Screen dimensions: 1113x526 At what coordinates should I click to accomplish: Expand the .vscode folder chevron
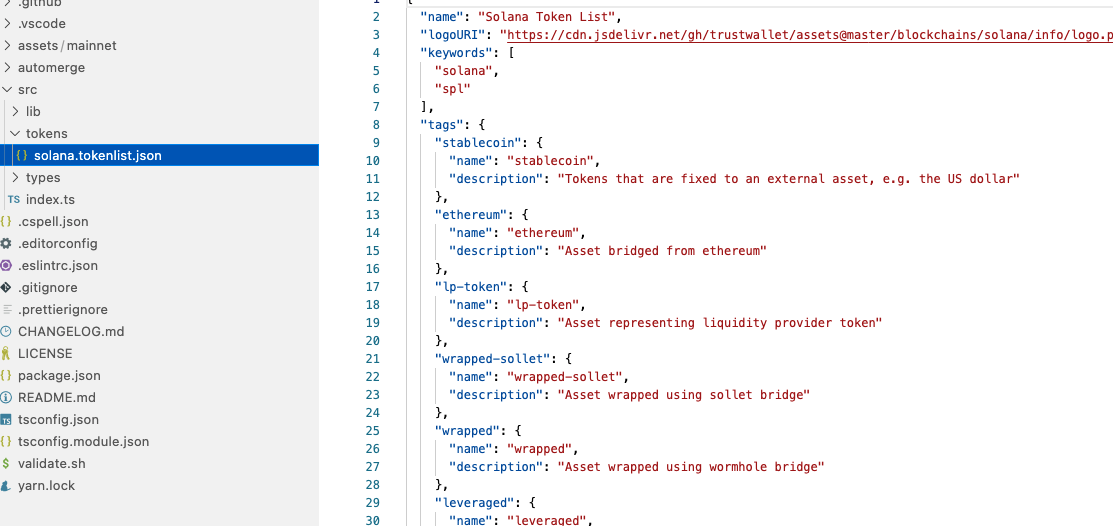click(7, 23)
